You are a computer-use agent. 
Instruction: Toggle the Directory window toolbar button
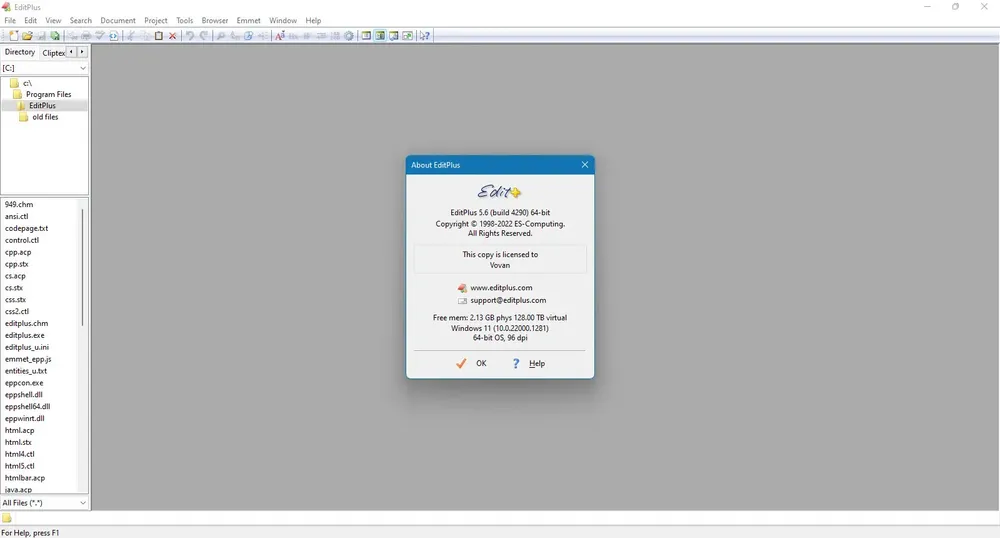point(380,36)
